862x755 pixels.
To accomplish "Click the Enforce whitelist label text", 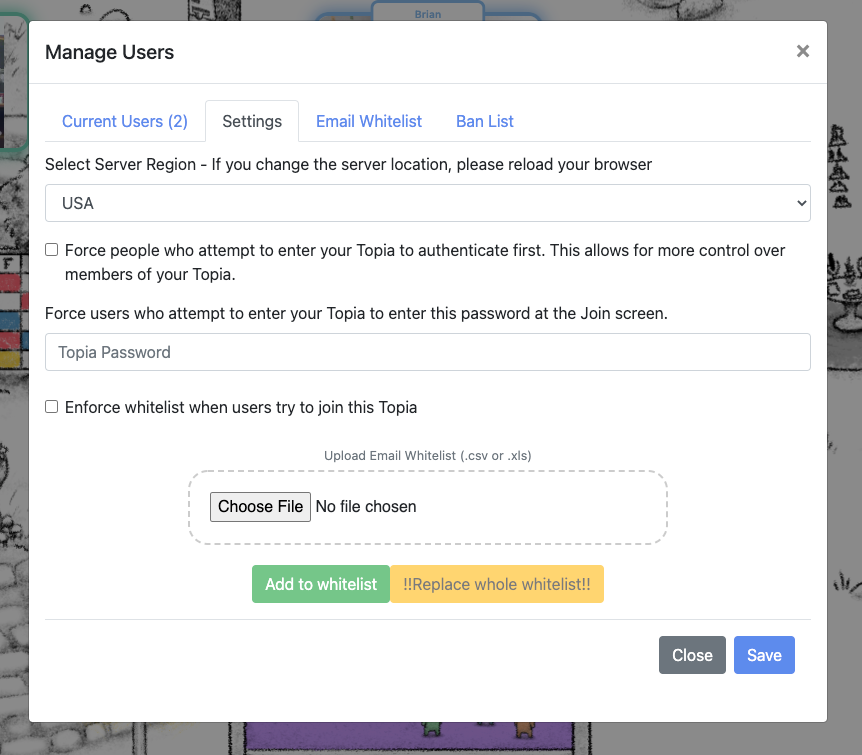I will click(241, 407).
